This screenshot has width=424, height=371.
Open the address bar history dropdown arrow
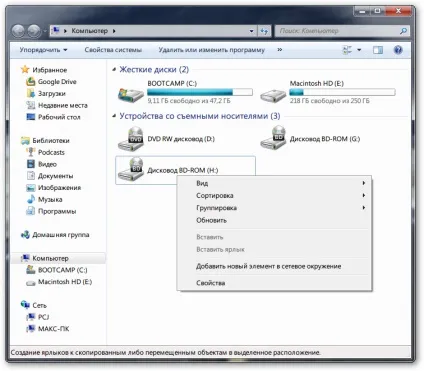251,31
